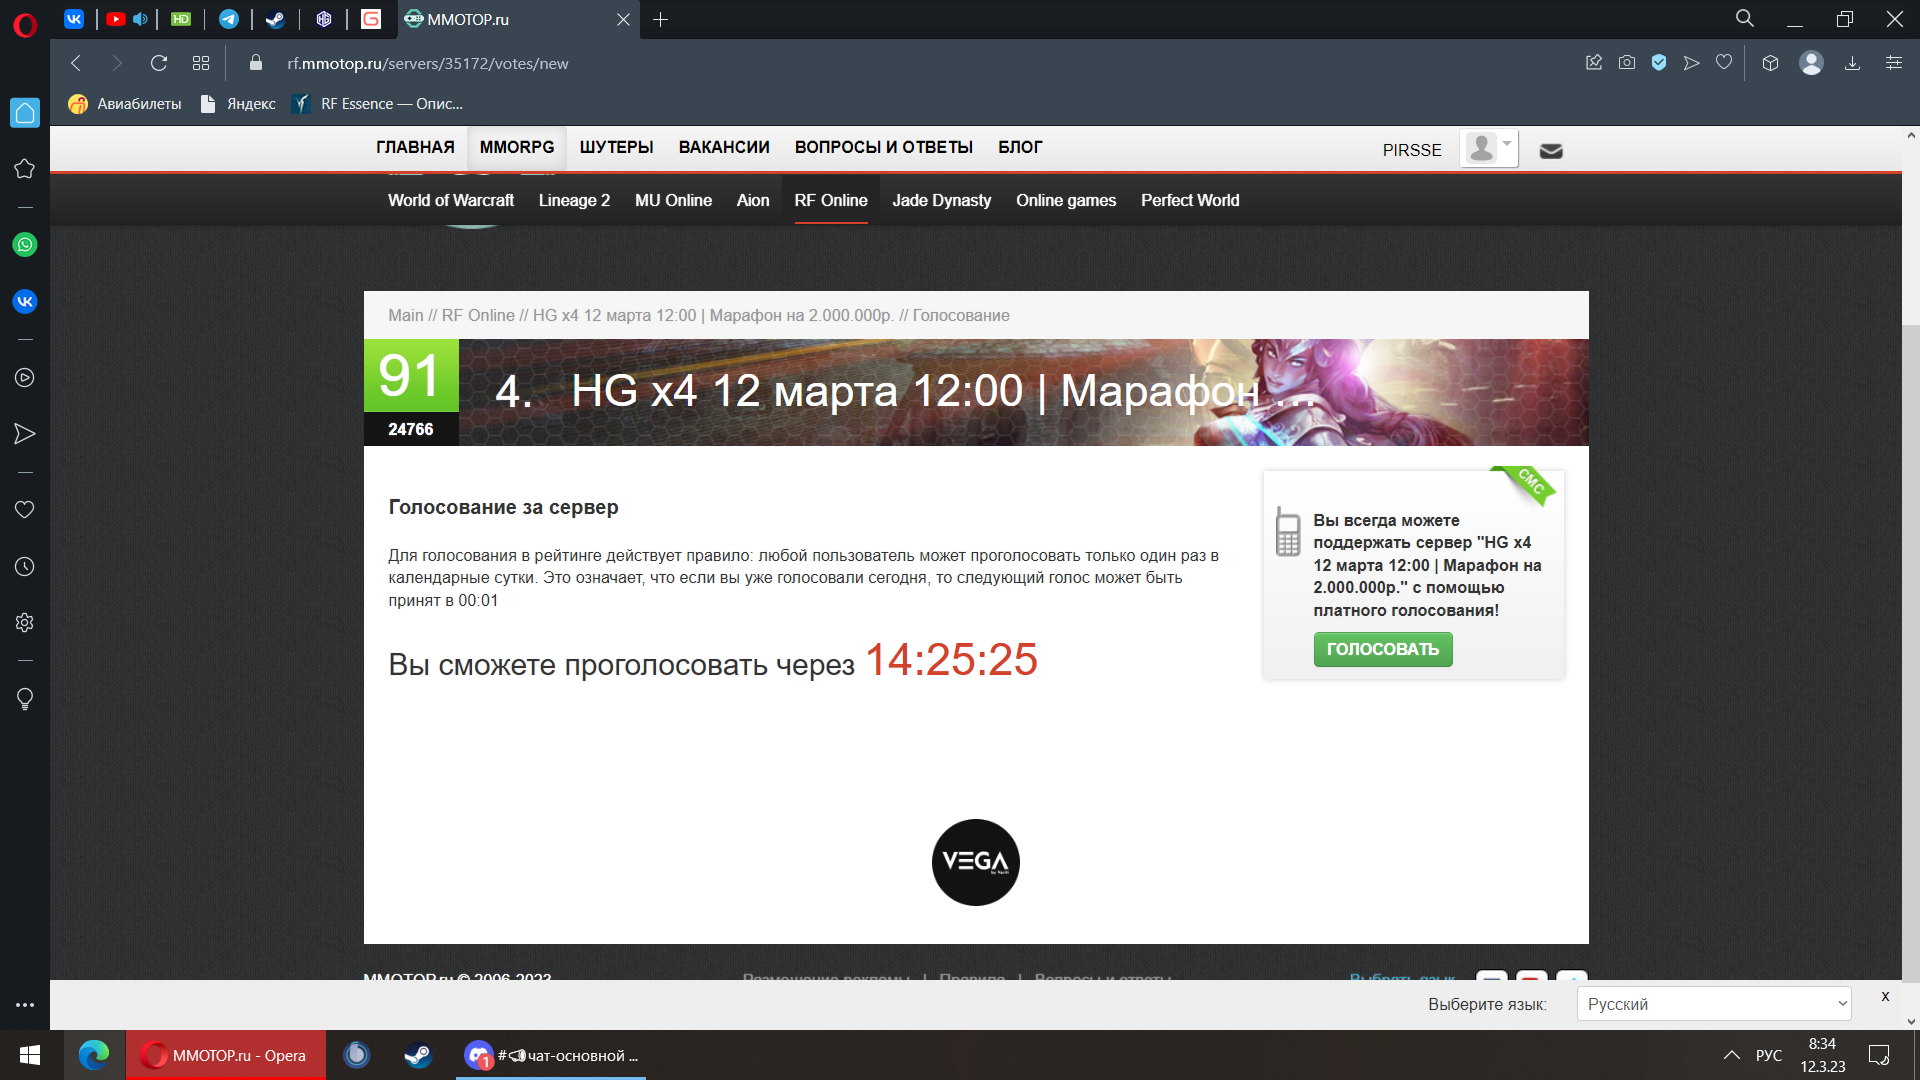Open Windows Start menu
1920x1080 pixels.
coord(30,1055)
